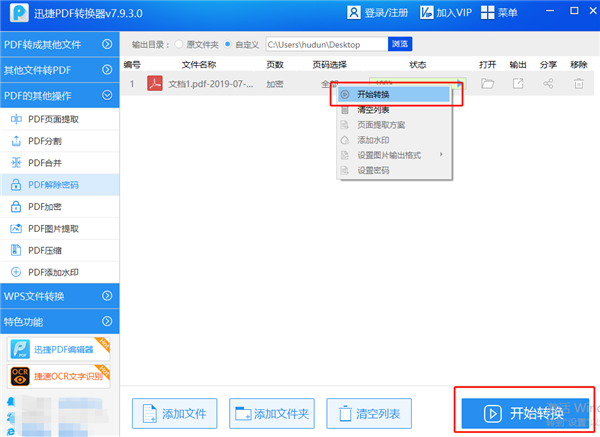The height and width of the screenshot is (437, 600).
Task: Click the VIP badge icon
Action: point(427,13)
